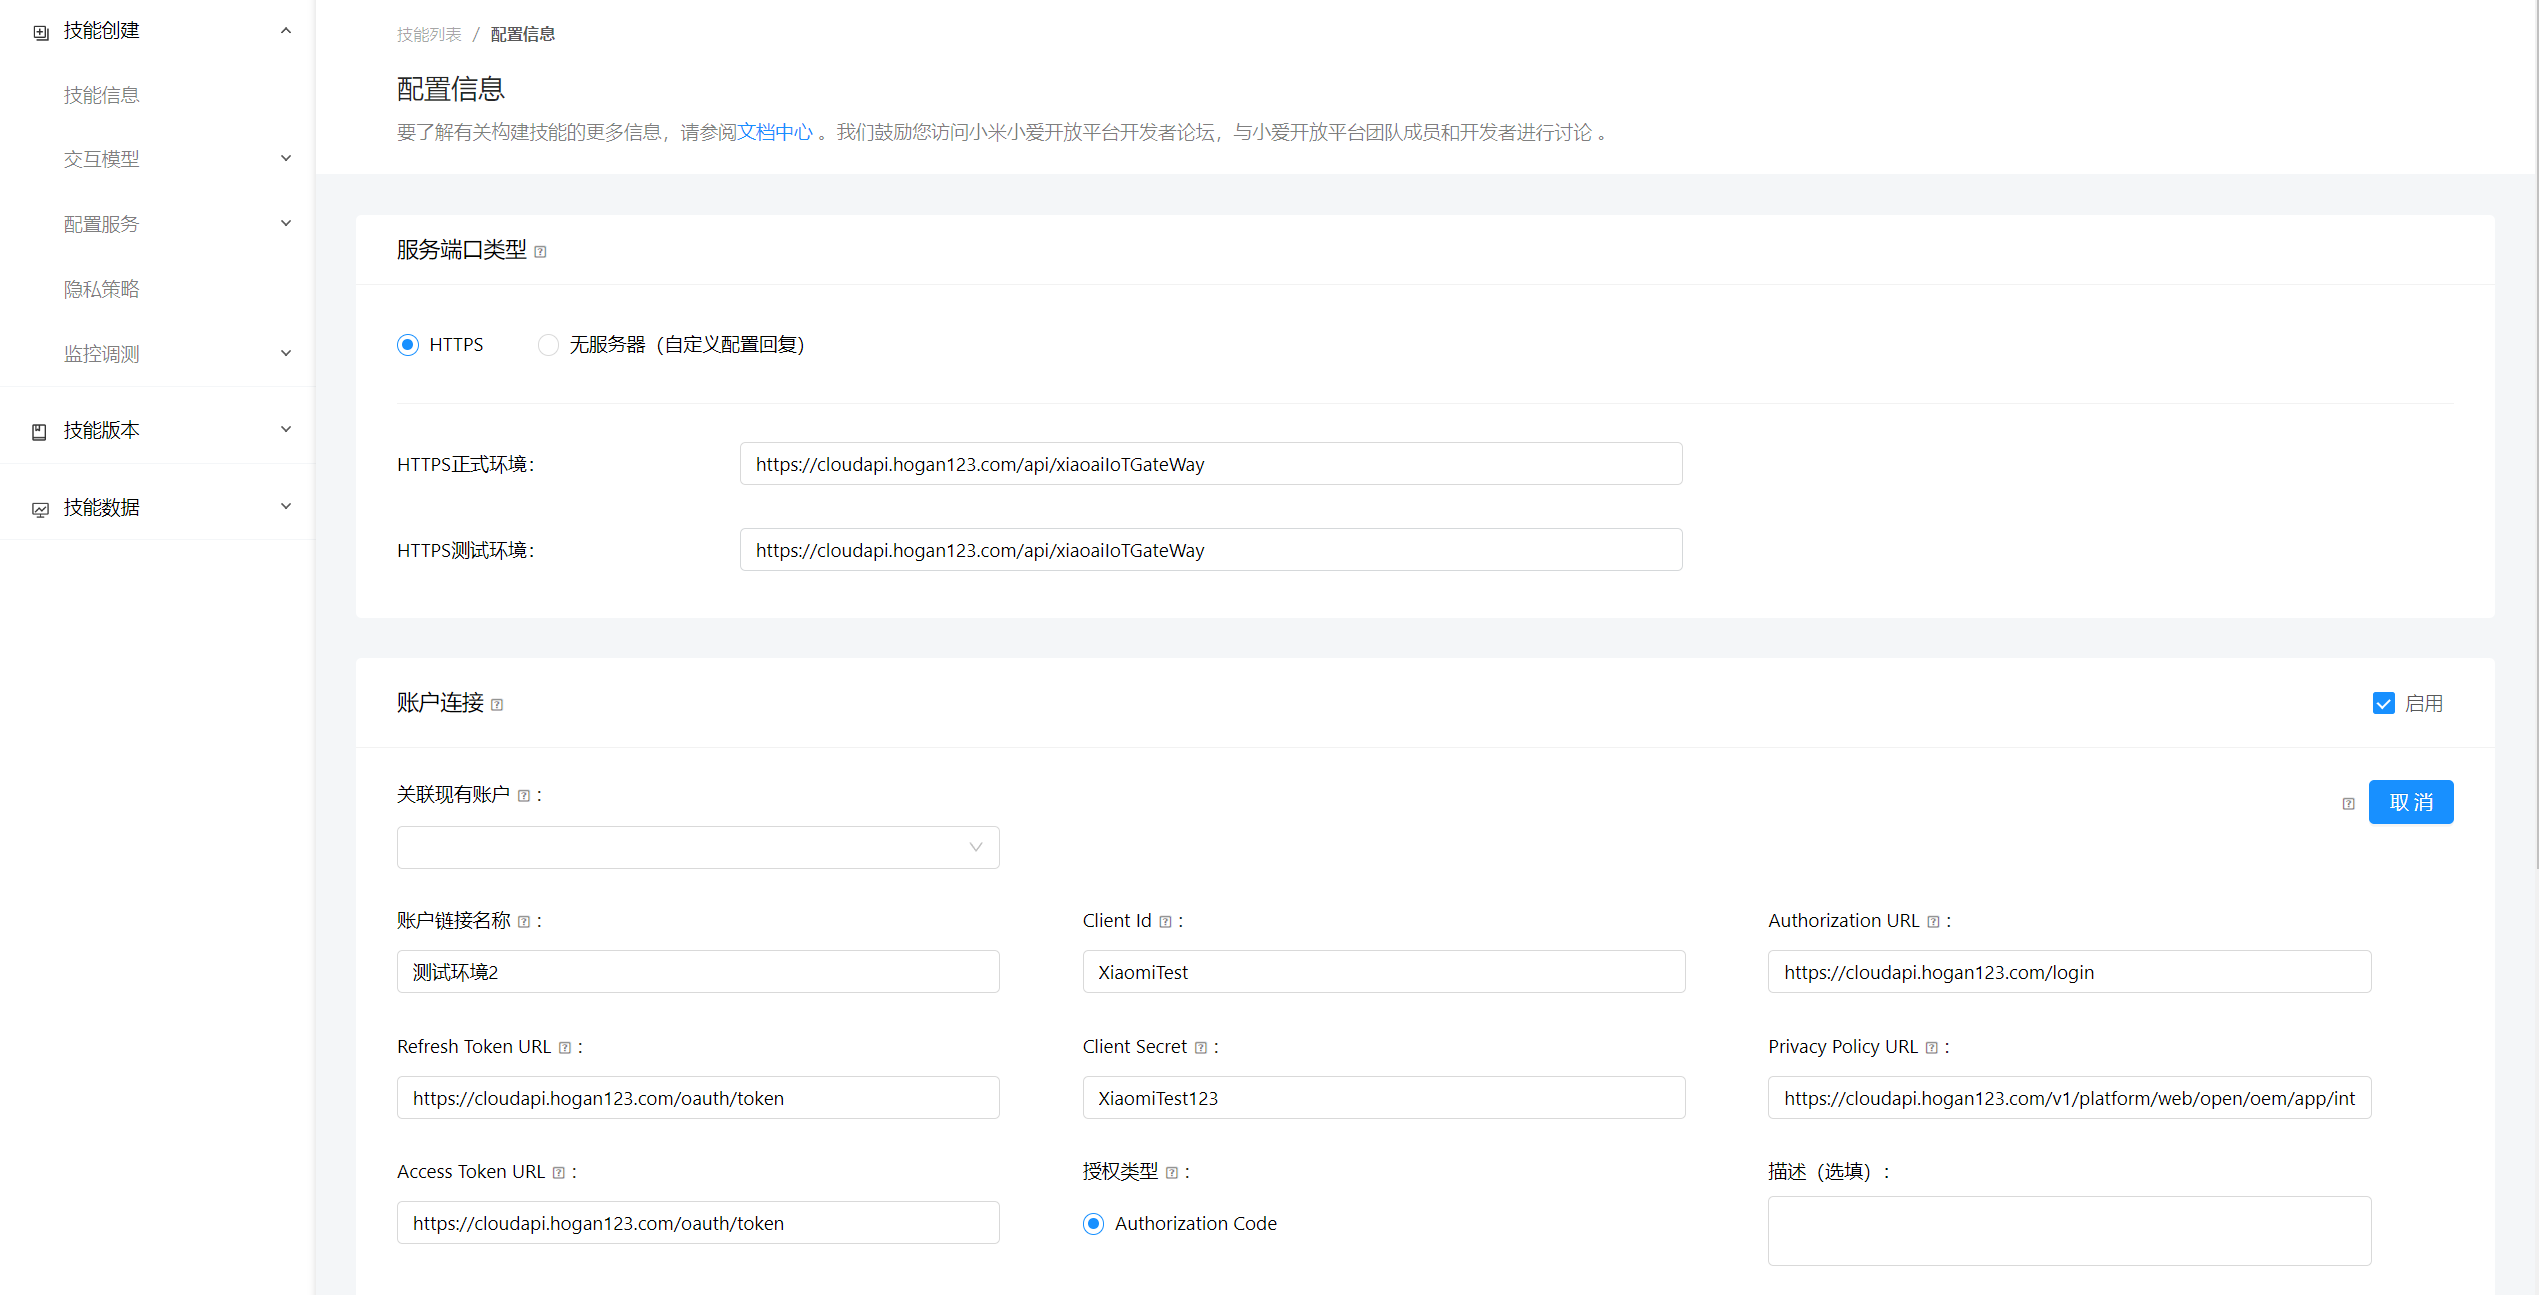
Task: Collapse the 技能创建 menu chevron
Action: pos(286,31)
